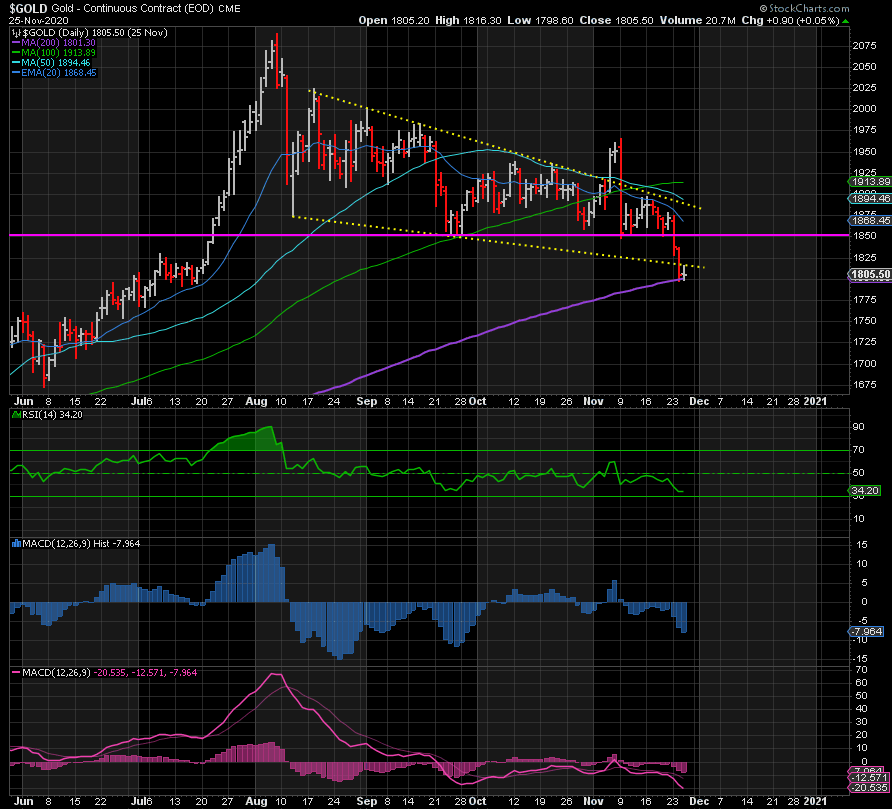Click the 2021 label on the date axis
This screenshot has height=809, width=892.
(x=815, y=401)
